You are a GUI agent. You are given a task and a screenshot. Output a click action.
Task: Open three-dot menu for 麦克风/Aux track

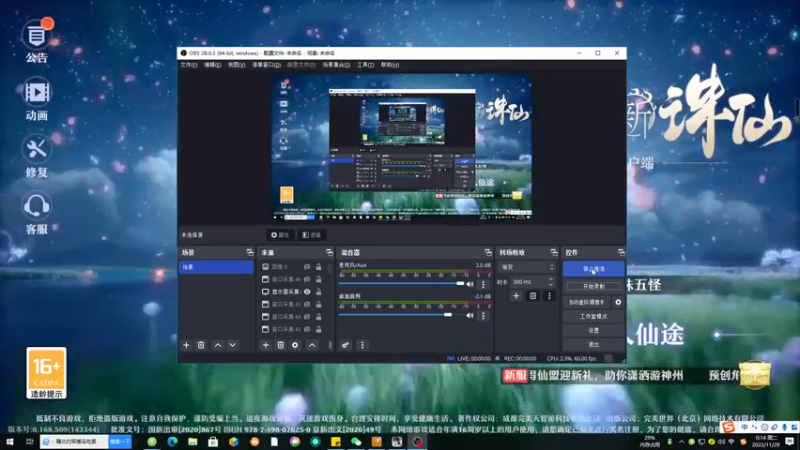pyautogui.click(x=484, y=284)
